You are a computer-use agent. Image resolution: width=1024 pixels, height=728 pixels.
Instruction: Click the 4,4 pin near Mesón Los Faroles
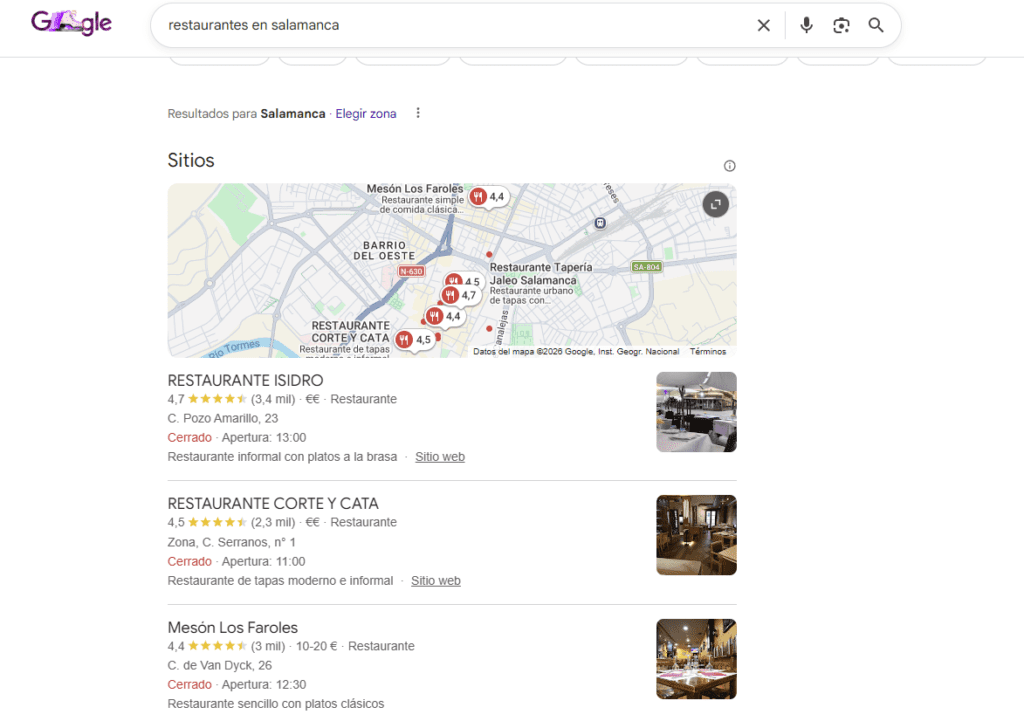pos(489,197)
